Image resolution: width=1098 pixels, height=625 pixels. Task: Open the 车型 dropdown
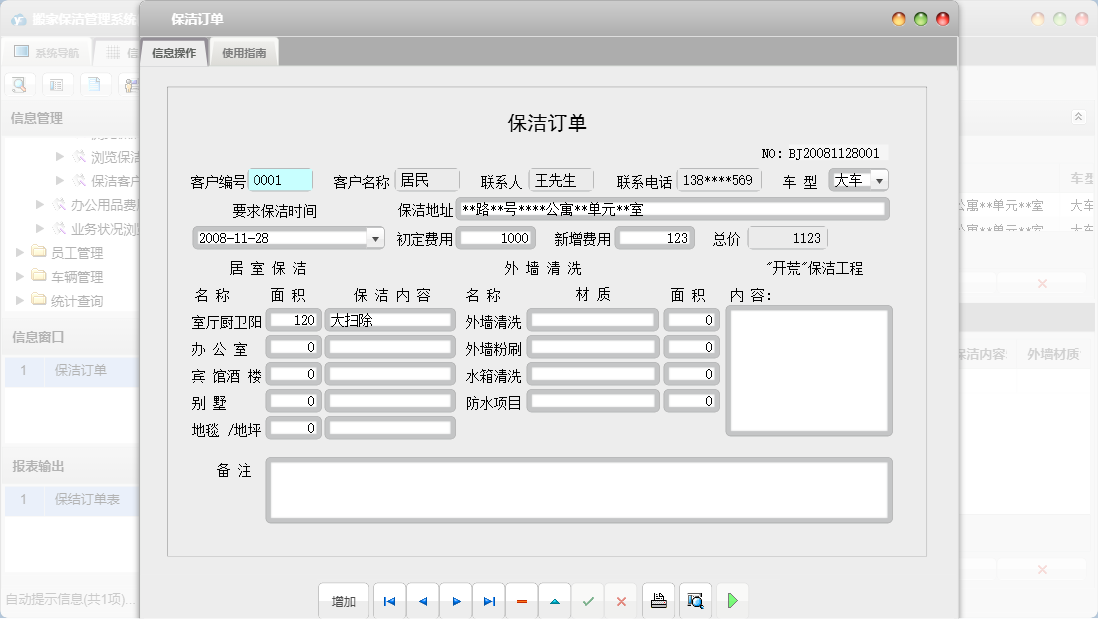pos(879,181)
